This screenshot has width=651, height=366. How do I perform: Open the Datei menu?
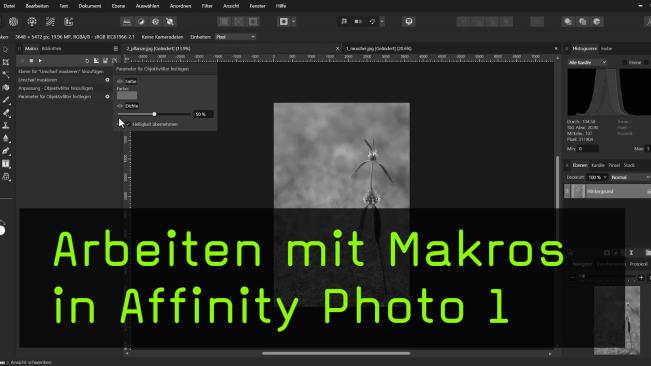point(9,6)
